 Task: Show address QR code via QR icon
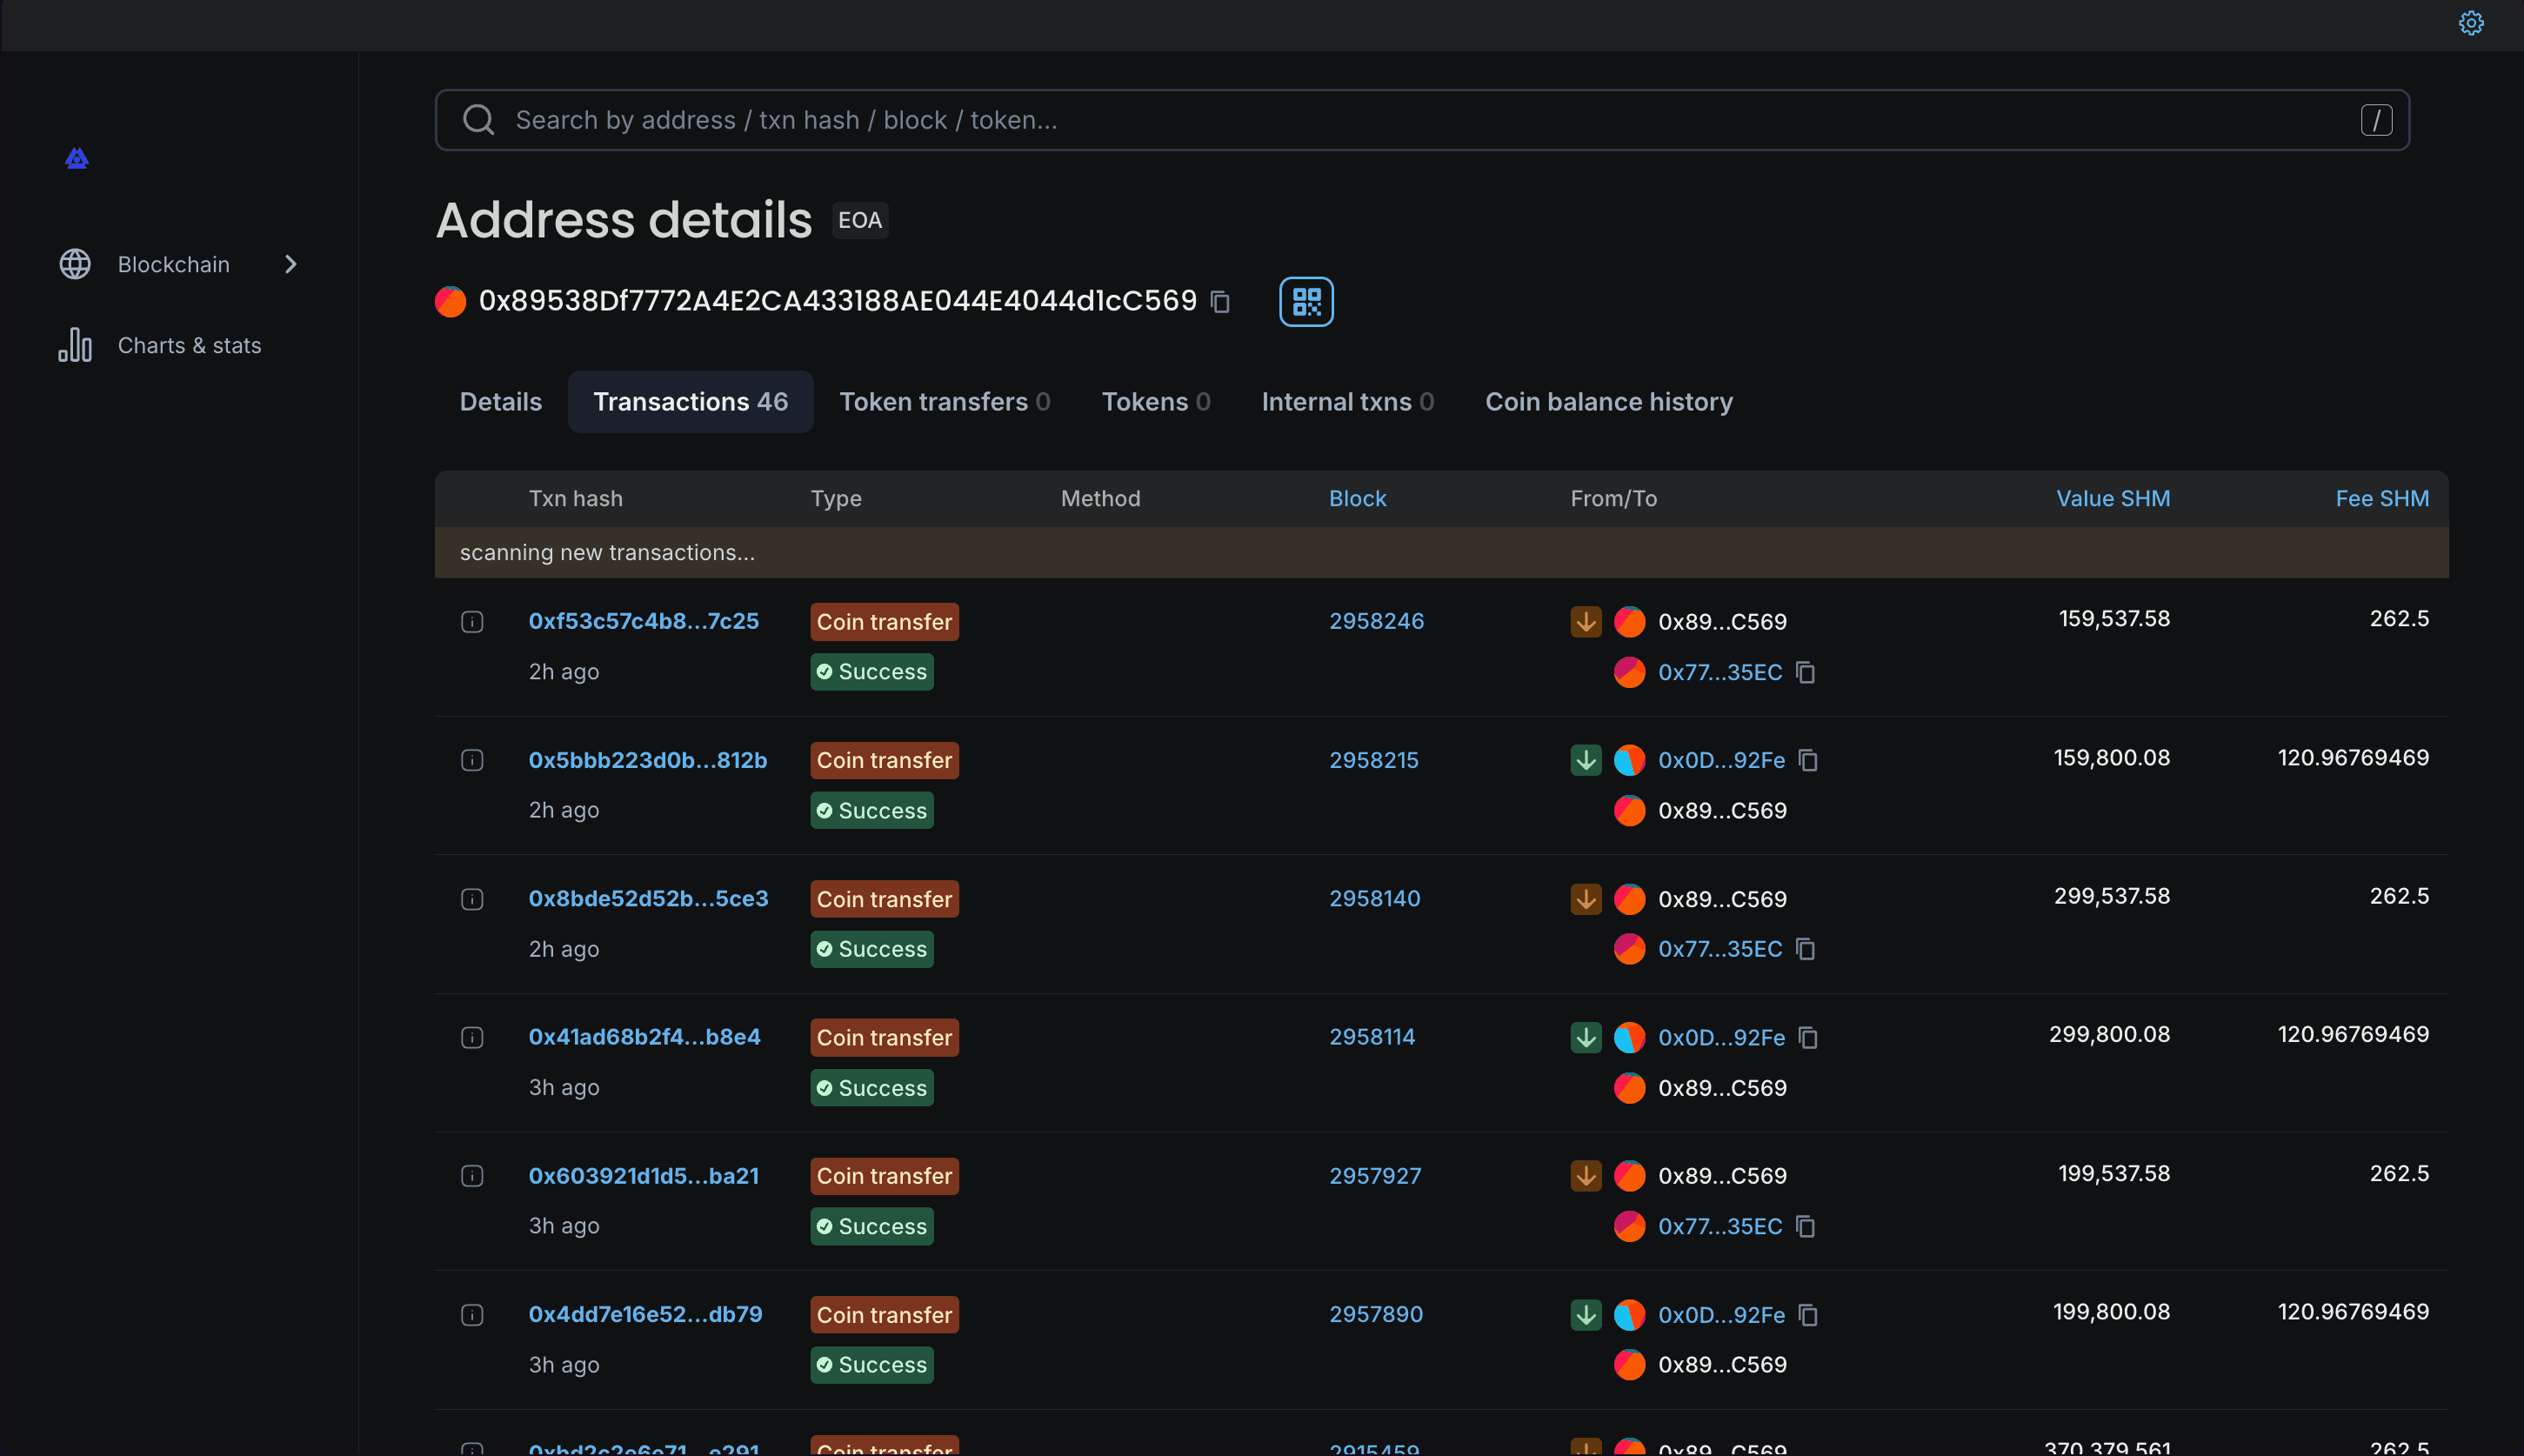pos(1306,301)
